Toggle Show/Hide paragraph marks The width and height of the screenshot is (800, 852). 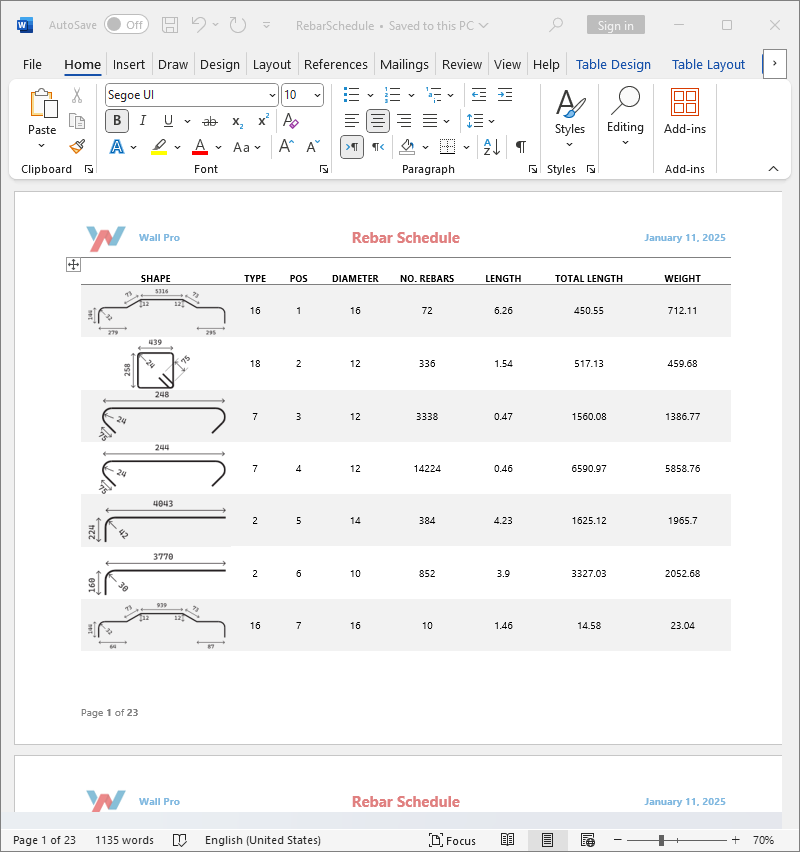(521, 147)
